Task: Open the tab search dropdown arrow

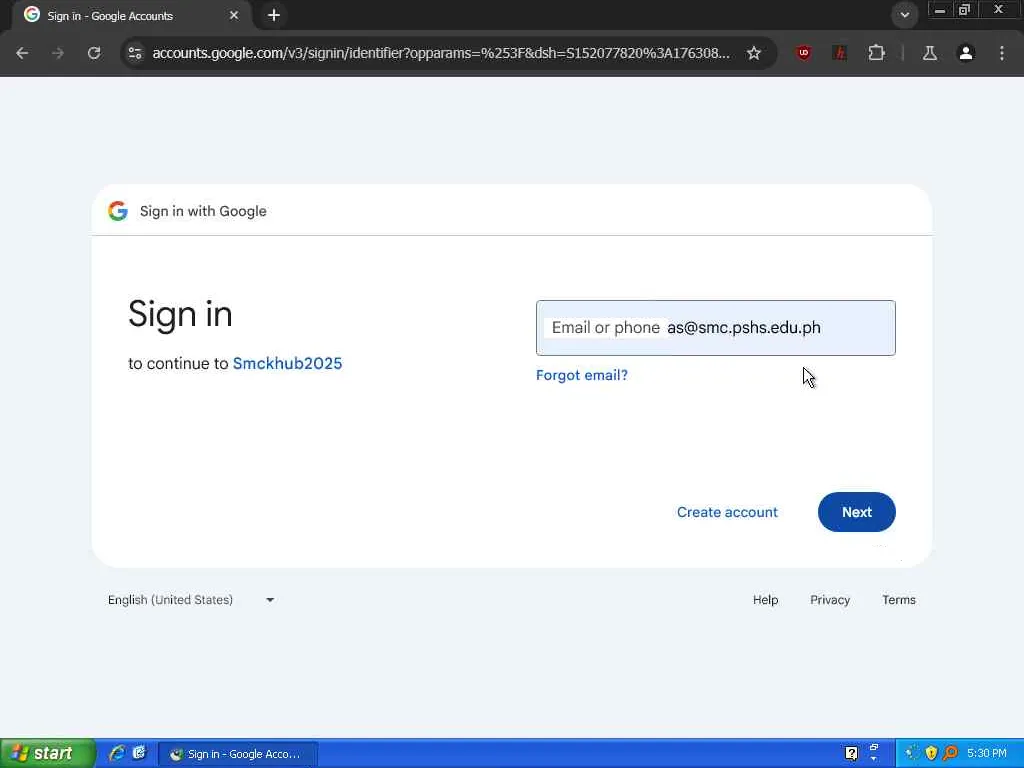Action: click(x=904, y=14)
